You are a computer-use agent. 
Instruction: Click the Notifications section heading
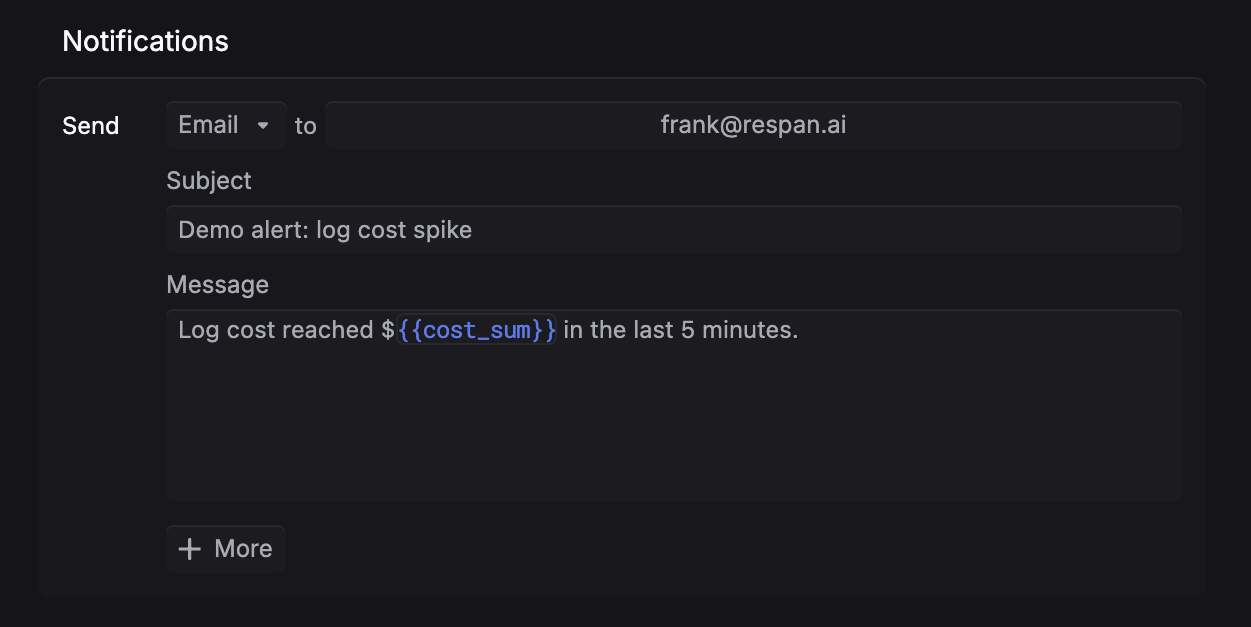146,41
